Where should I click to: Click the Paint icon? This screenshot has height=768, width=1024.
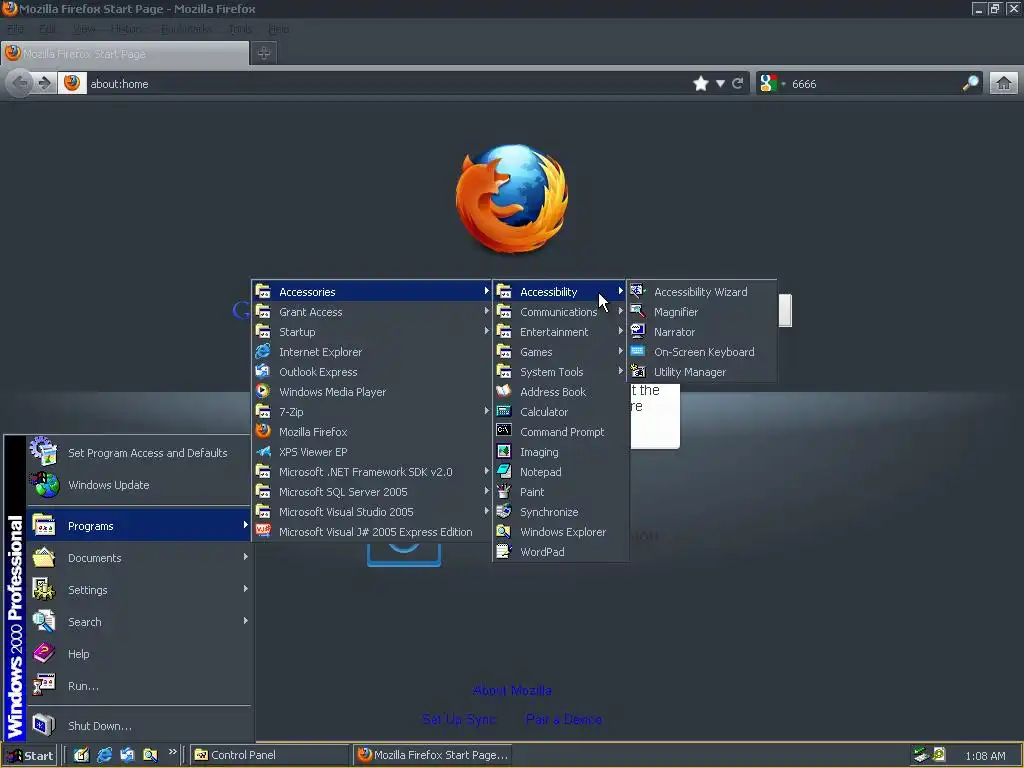[504, 491]
